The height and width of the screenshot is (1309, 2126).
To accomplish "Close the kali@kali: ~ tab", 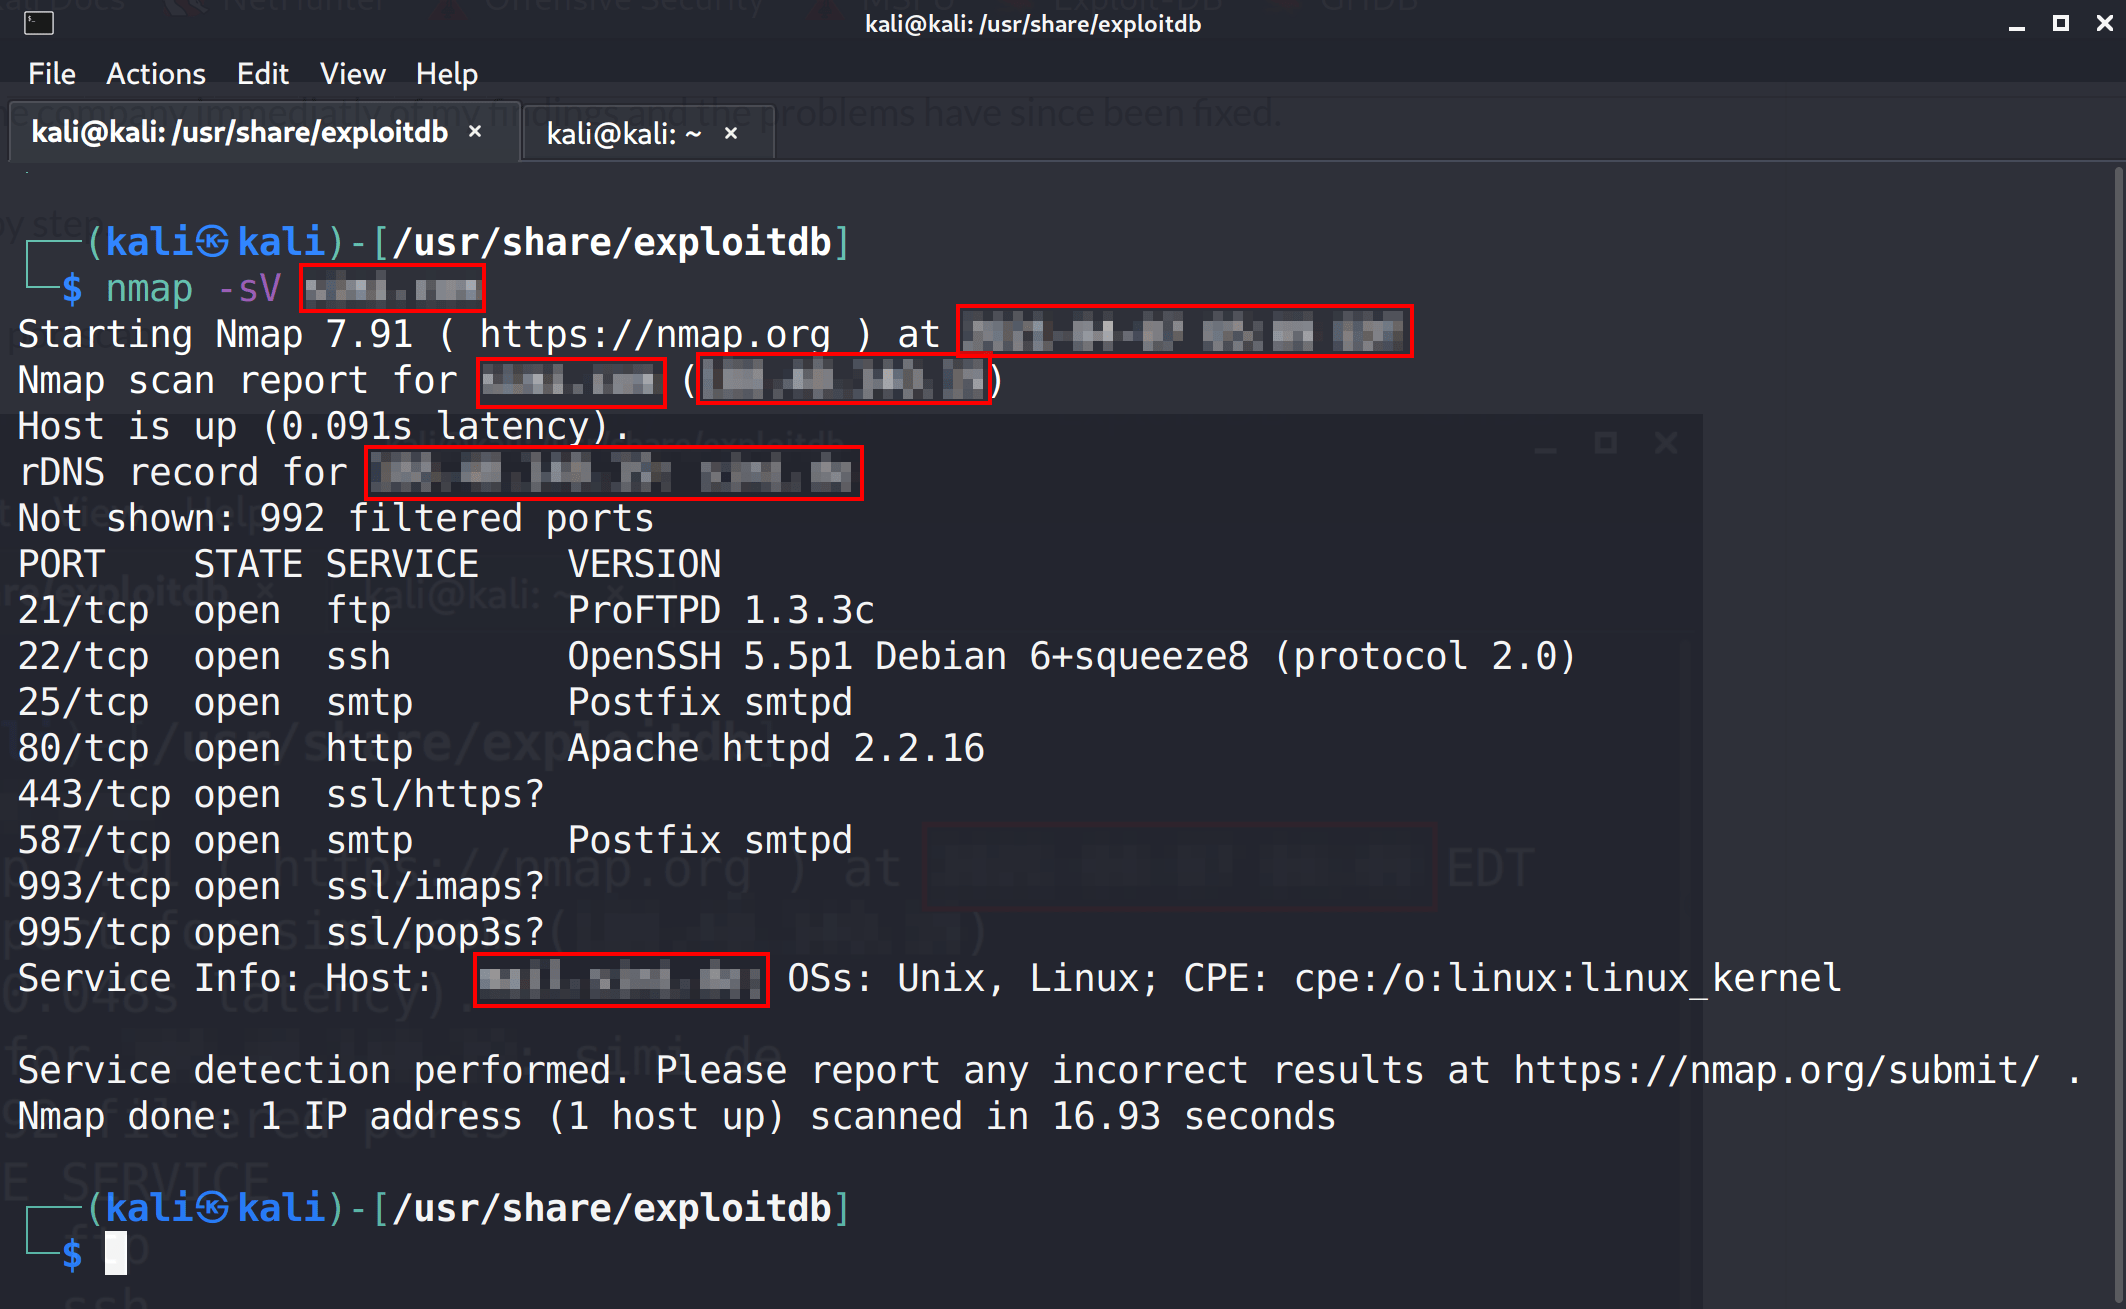I will pos(731,133).
